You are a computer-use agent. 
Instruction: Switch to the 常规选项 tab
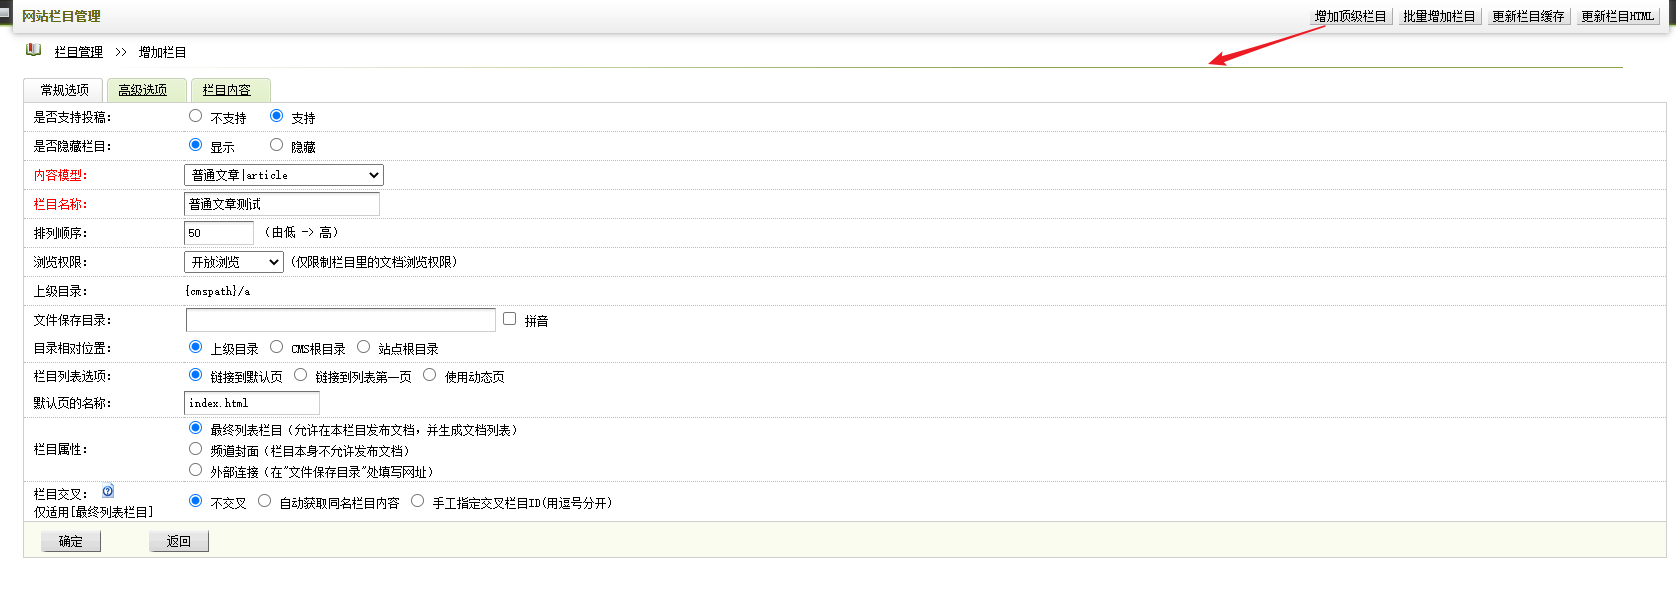(x=64, y=90)
